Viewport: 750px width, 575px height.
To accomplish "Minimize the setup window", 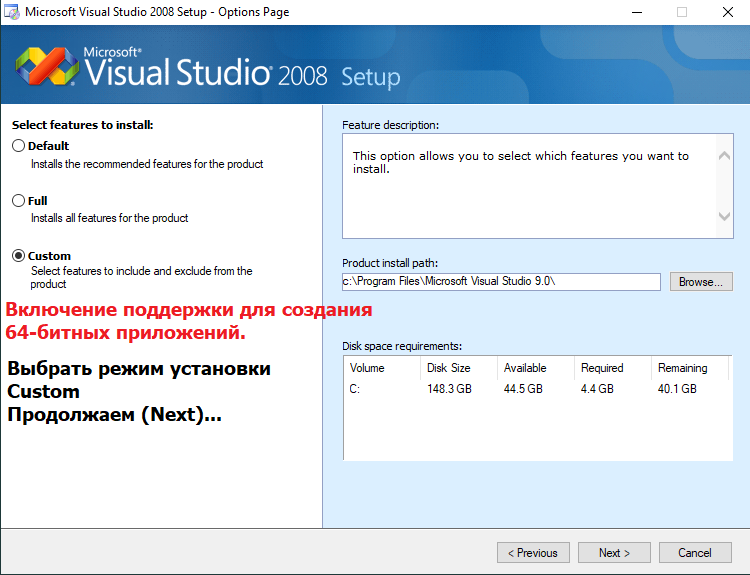I will click(637, 12).
